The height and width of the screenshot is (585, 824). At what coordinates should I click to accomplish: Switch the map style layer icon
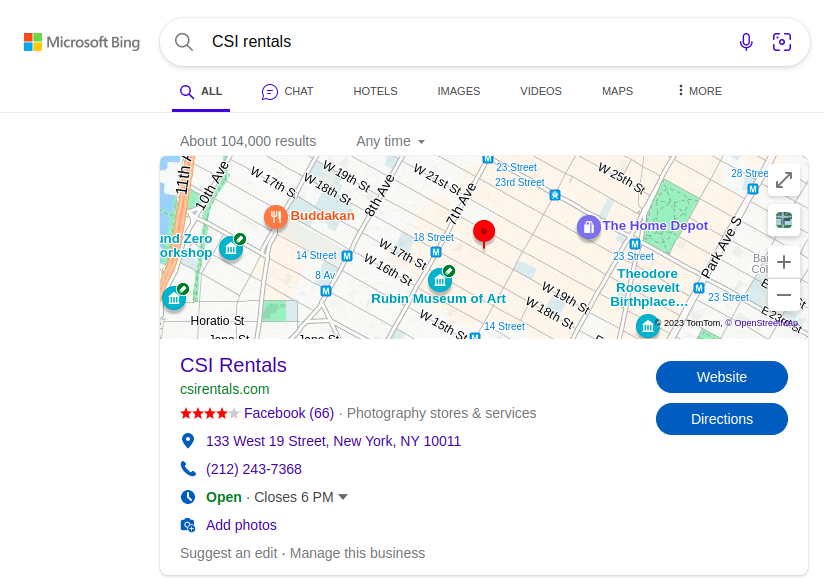tap(784, 220)
